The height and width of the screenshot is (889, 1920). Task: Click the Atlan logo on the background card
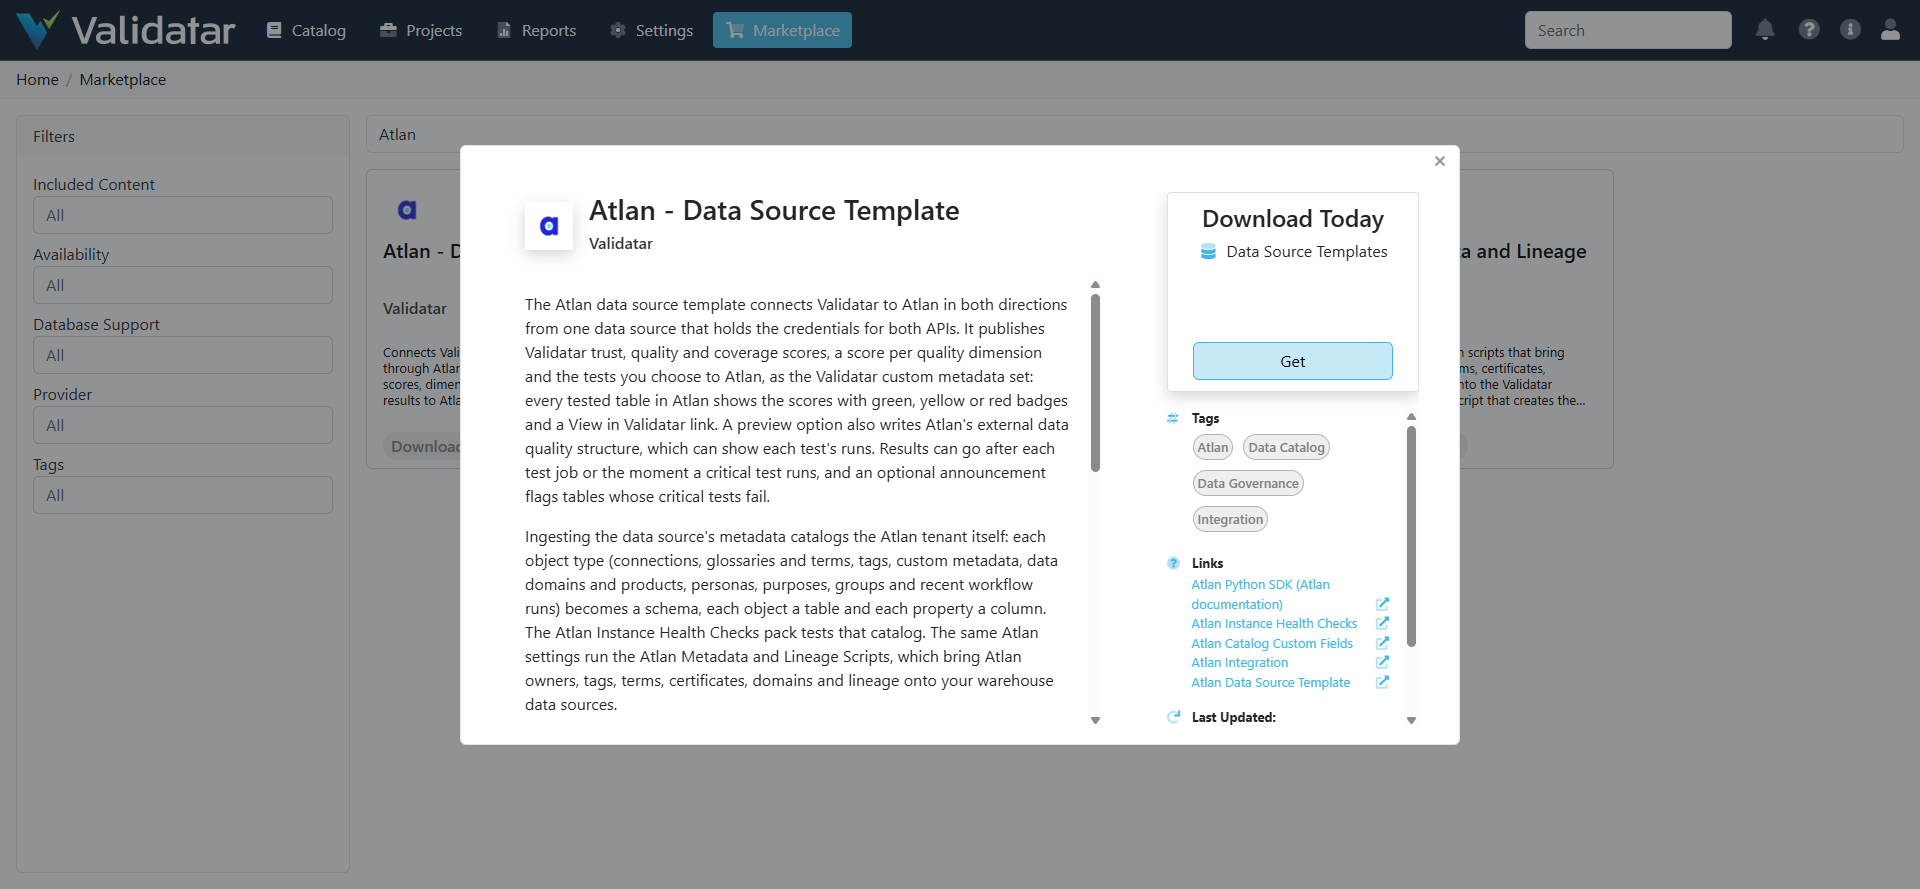tap(407, 210)
